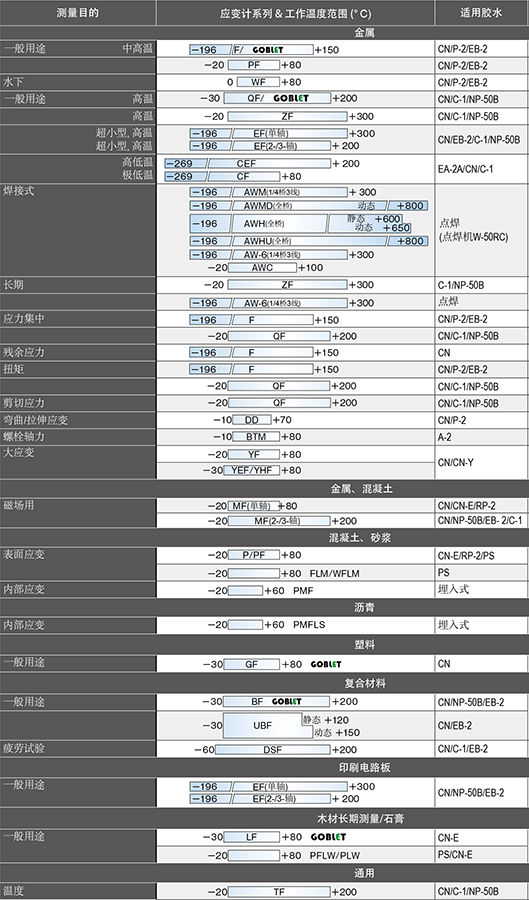Click the CEF temperature range bar

pyautogui.click(x=247, y=164)
